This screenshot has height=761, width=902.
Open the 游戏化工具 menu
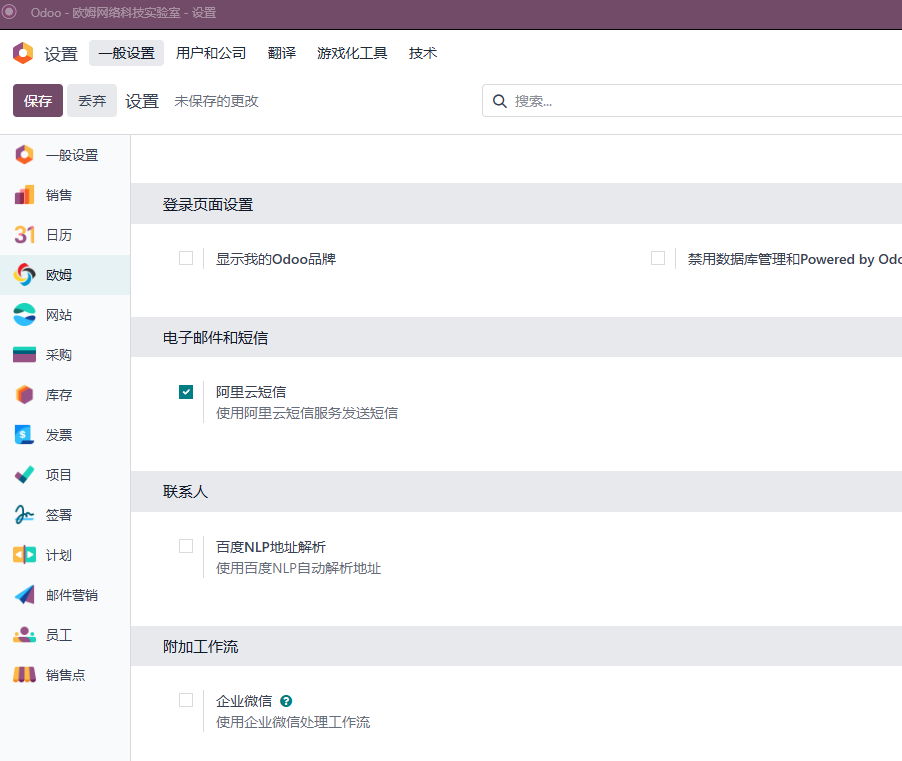click(x=352, y=53)
